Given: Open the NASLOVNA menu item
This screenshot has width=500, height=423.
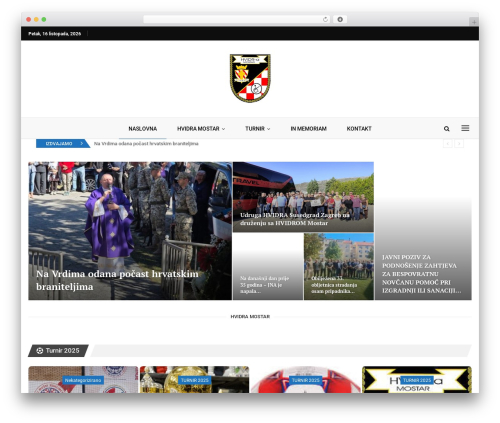Looking at the screenshot, I should click(143, 129).
